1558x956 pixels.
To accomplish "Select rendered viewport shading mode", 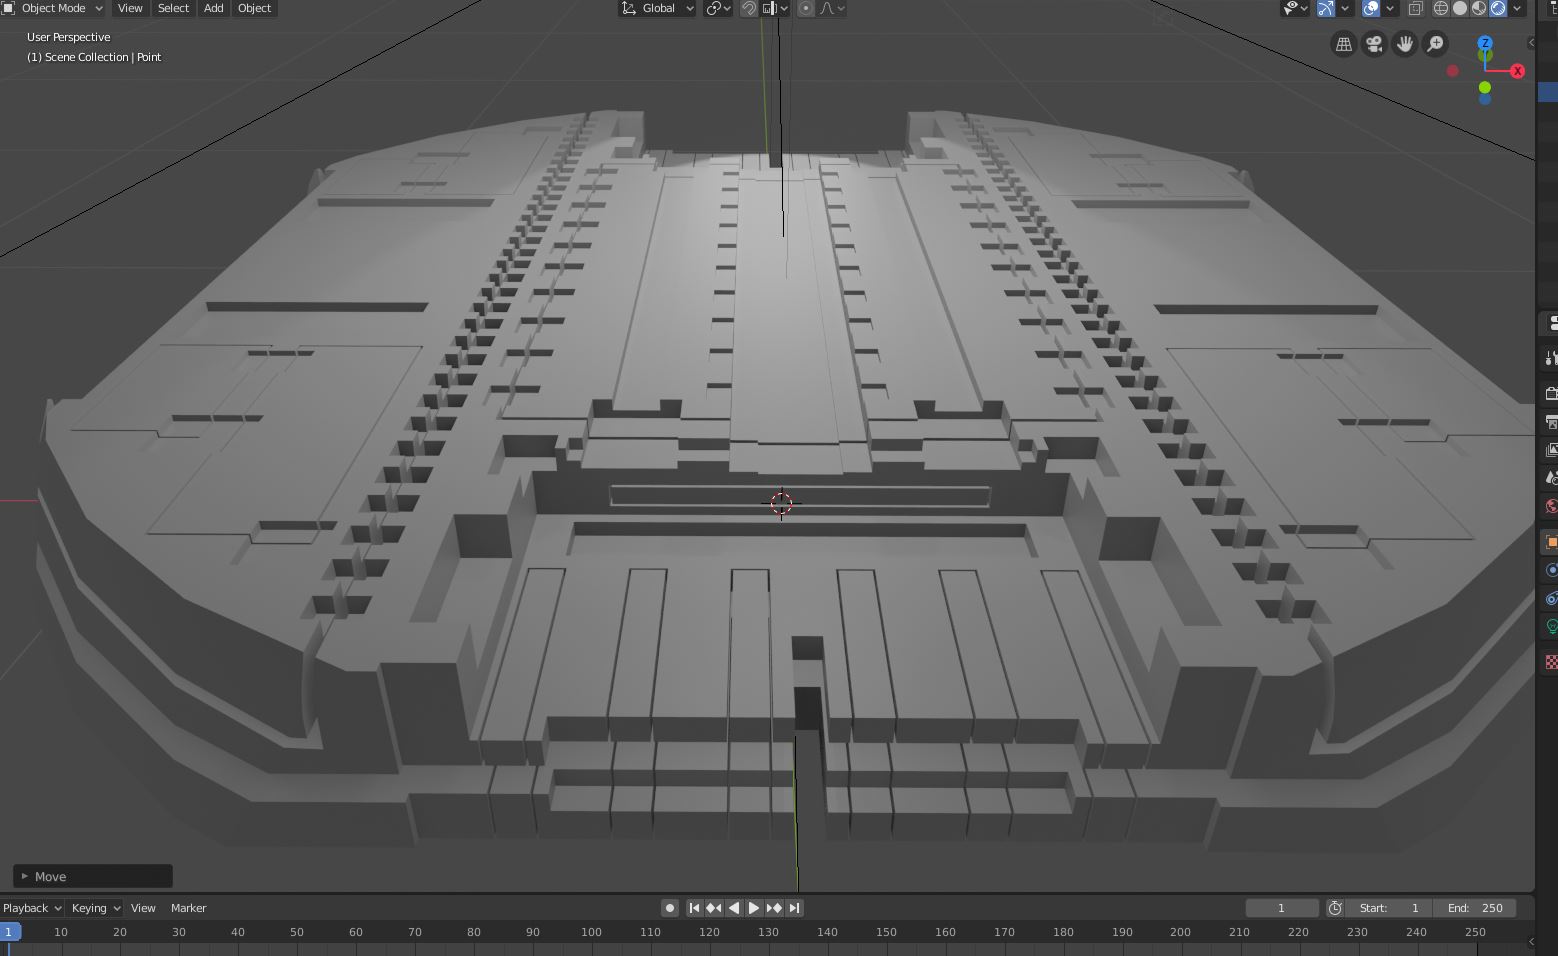I will coord(1498,8).
